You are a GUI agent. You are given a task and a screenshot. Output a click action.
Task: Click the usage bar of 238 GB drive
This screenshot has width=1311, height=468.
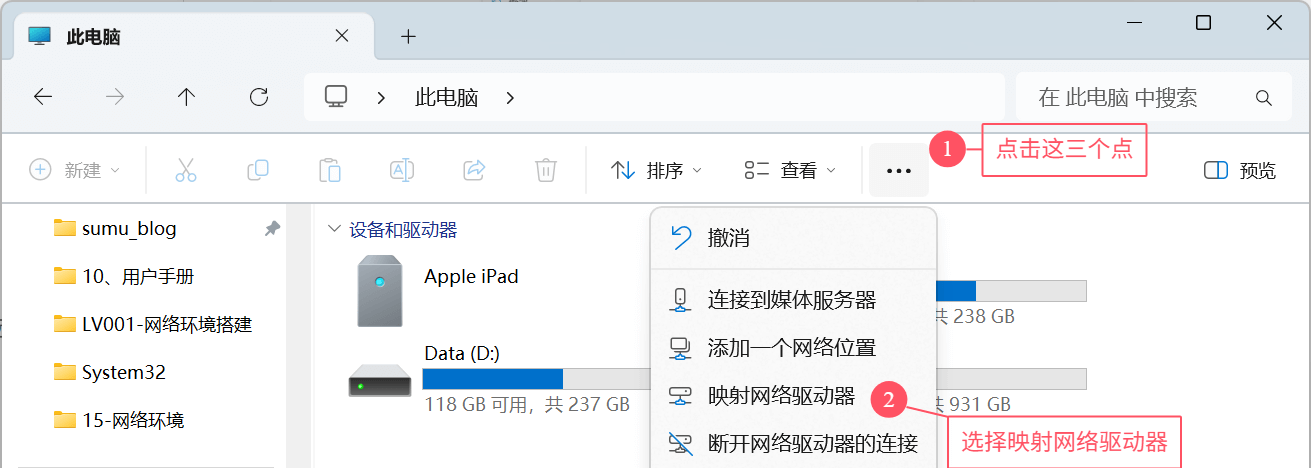[x=1011, y=291]
